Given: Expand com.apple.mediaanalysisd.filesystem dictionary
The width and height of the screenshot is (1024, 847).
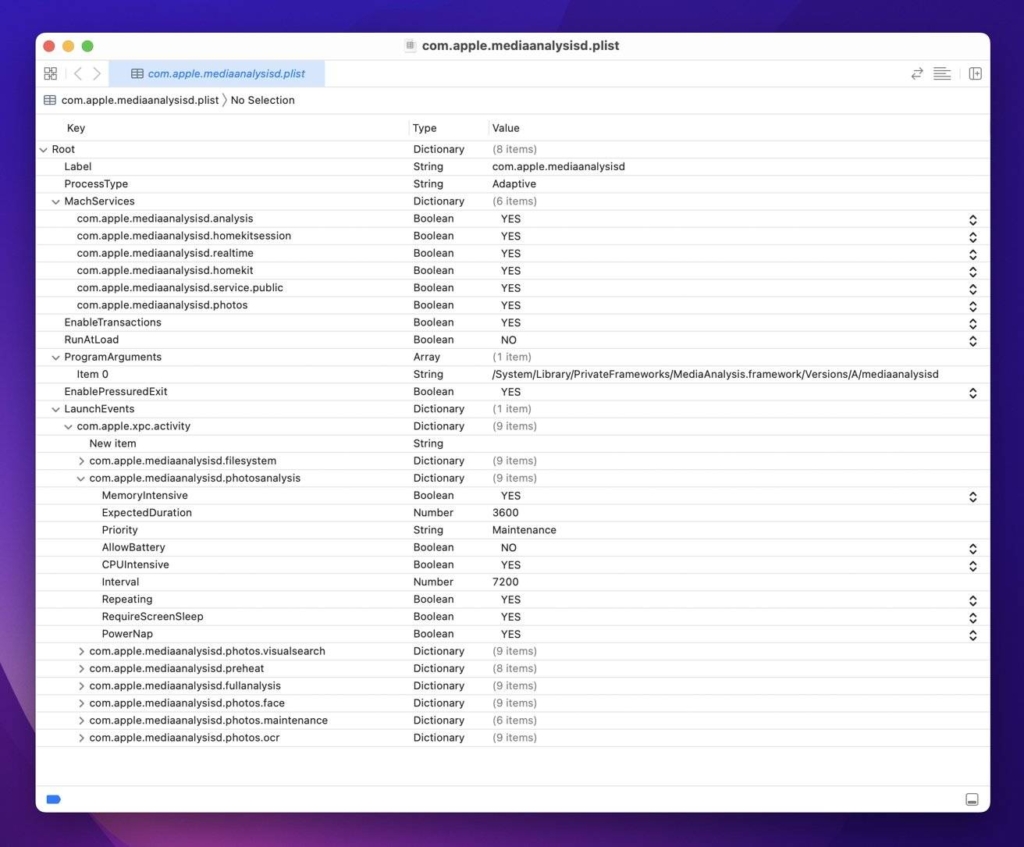Looking at the screenshot, I should pyautogui.click(x=80, y=461).
